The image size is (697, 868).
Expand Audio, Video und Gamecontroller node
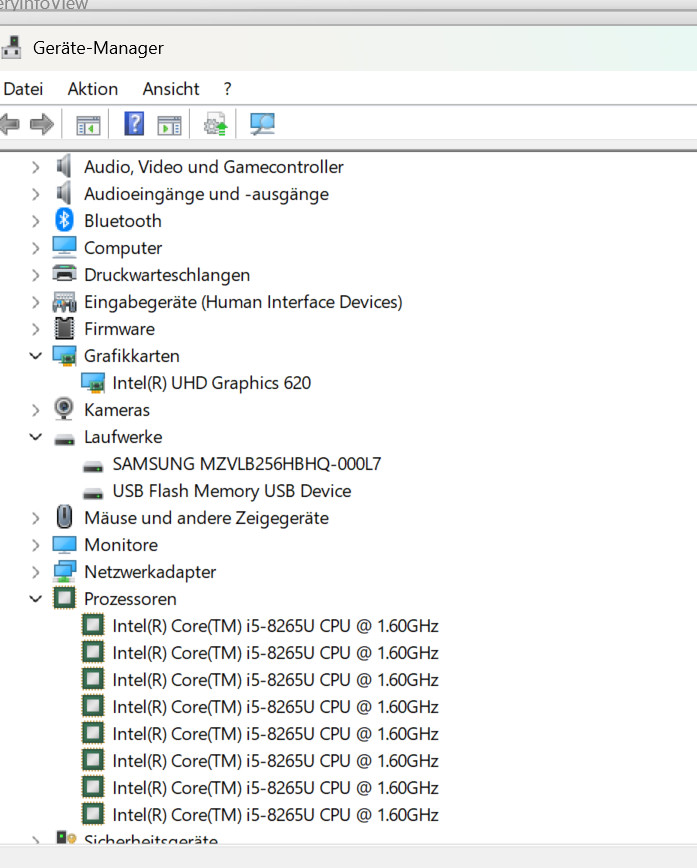[x=35, y=167]
